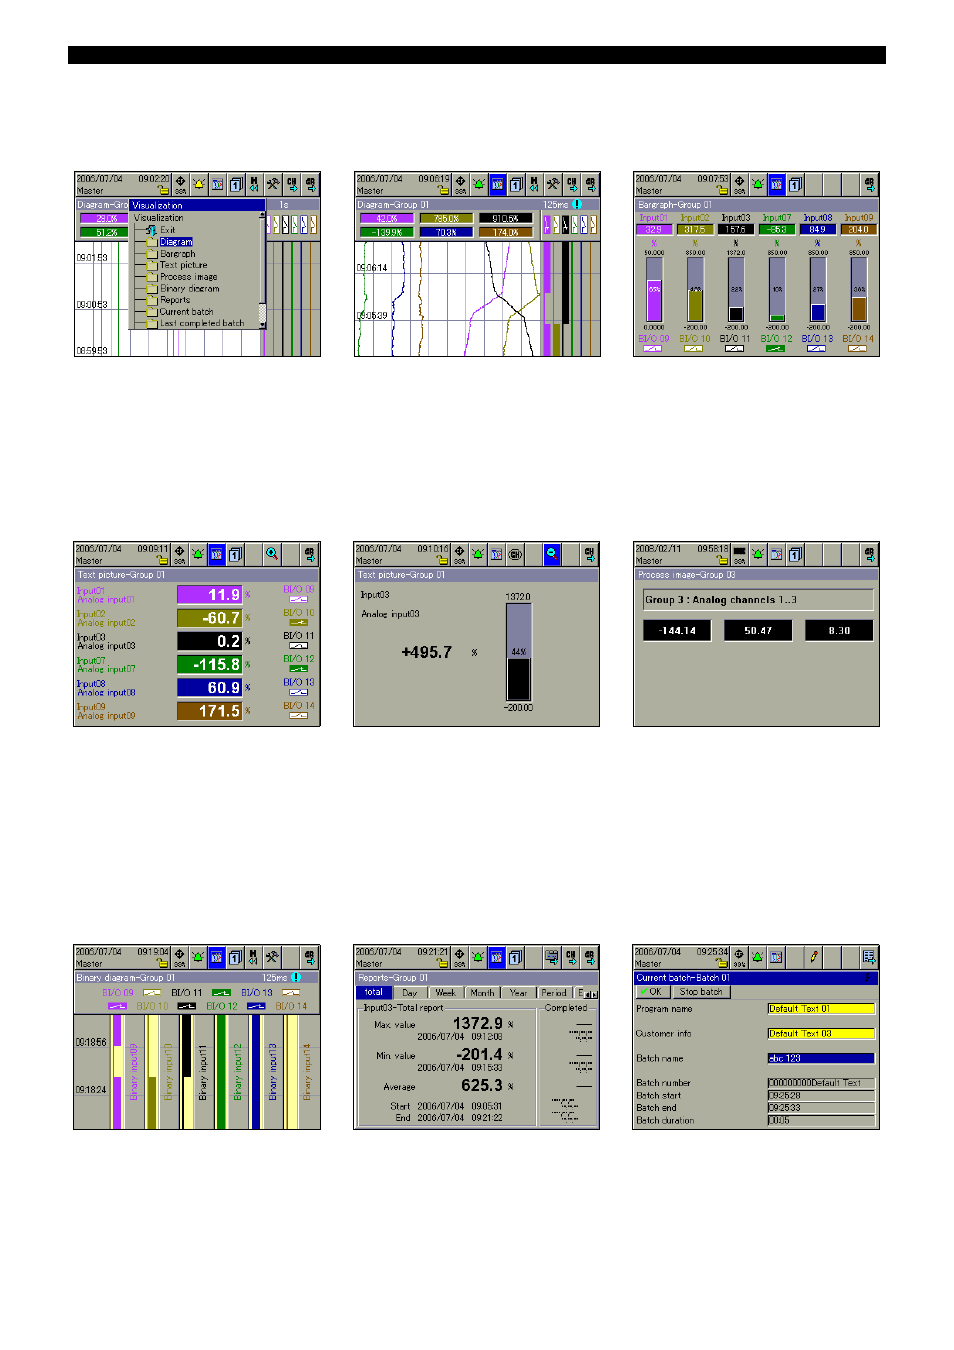
Task: Click the blue exclamation icon on Binary diagram screen
Action: point(296,977)
